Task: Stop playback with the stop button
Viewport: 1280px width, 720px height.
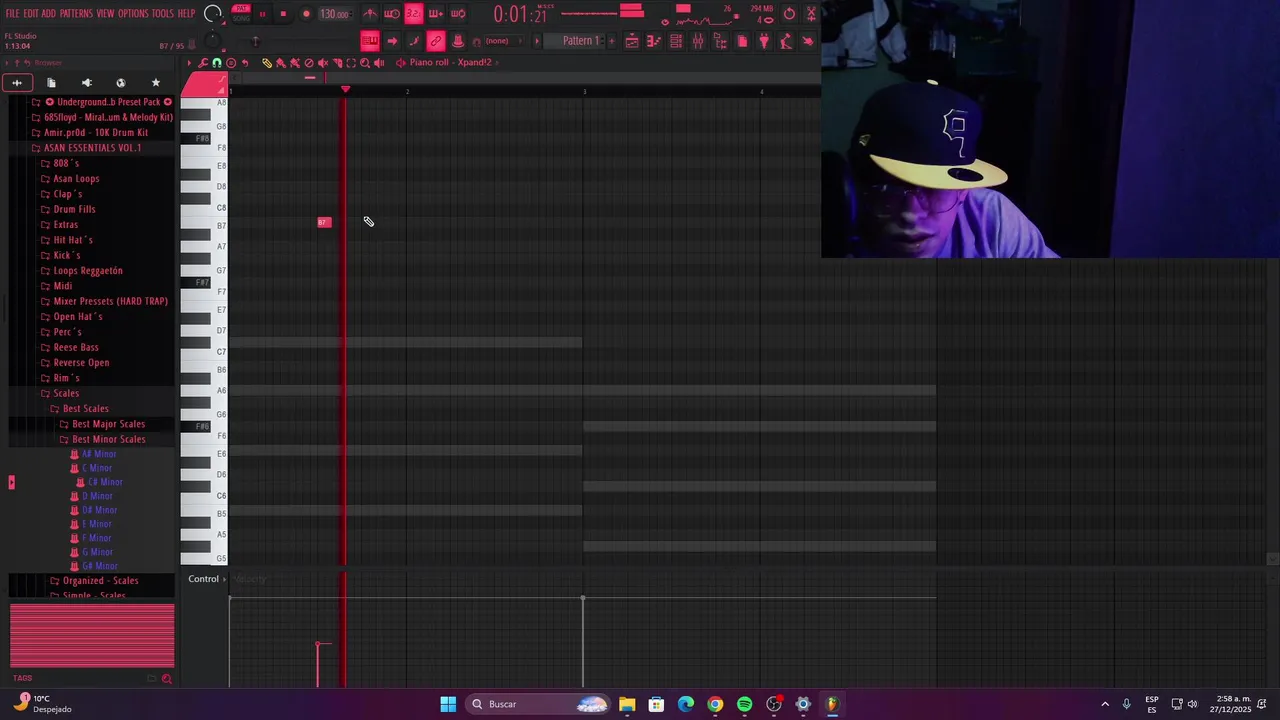Action: point(283,14)
